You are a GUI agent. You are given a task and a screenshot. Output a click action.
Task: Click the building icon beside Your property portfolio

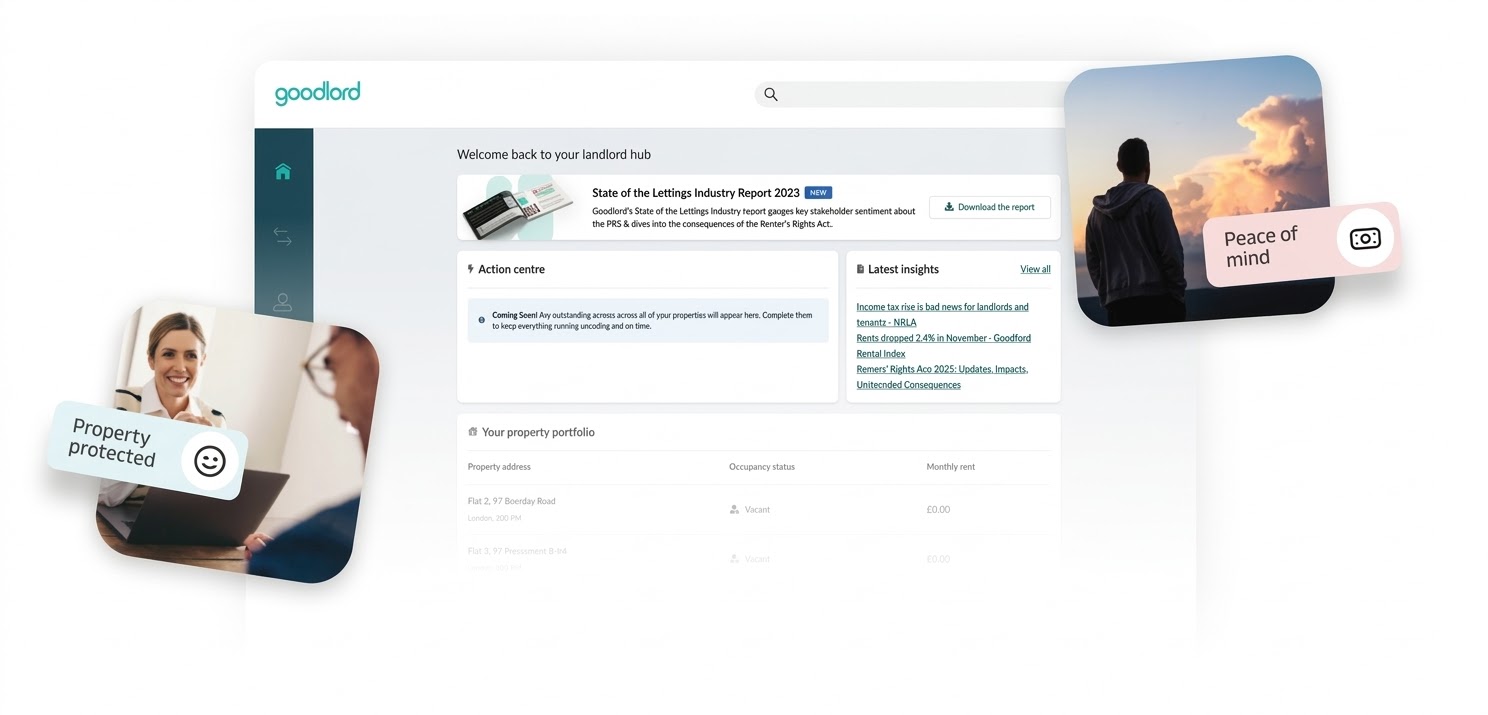click(471, 431)
